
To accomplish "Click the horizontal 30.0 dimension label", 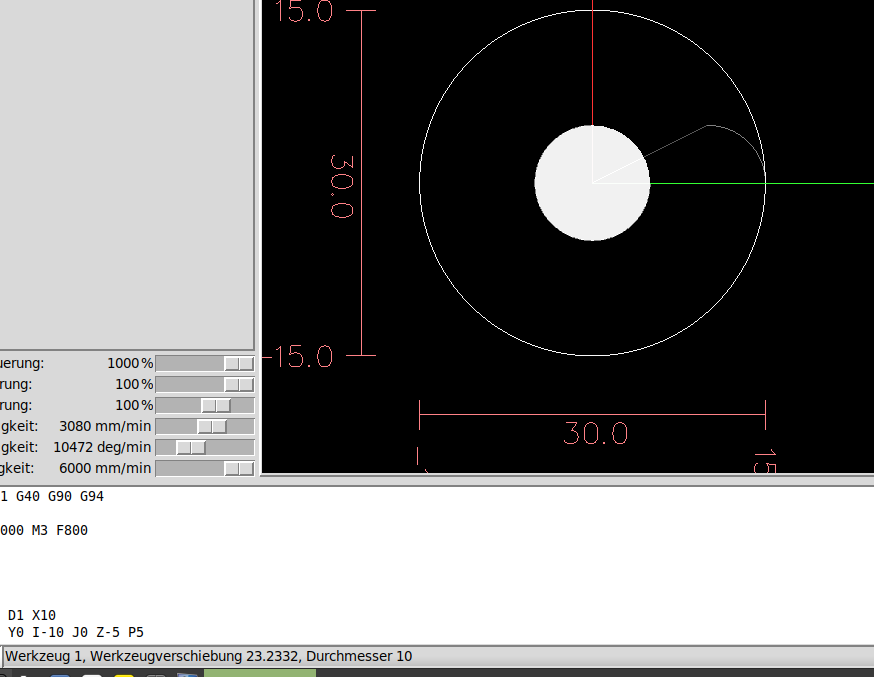I will coord(595,433).
